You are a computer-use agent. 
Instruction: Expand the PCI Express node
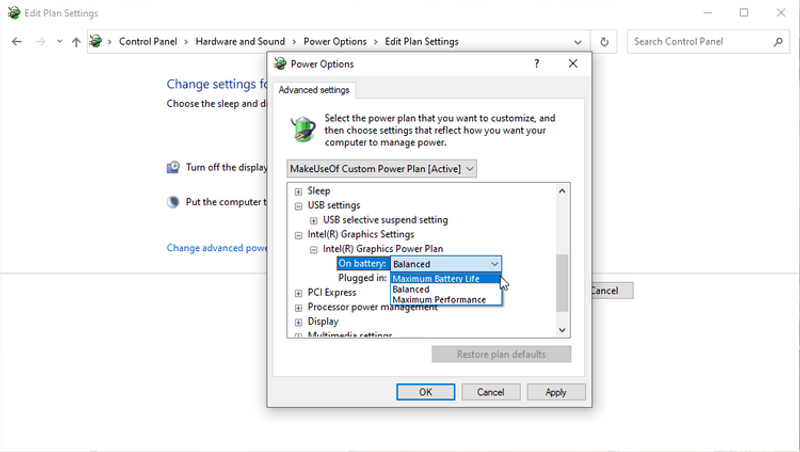298,293
